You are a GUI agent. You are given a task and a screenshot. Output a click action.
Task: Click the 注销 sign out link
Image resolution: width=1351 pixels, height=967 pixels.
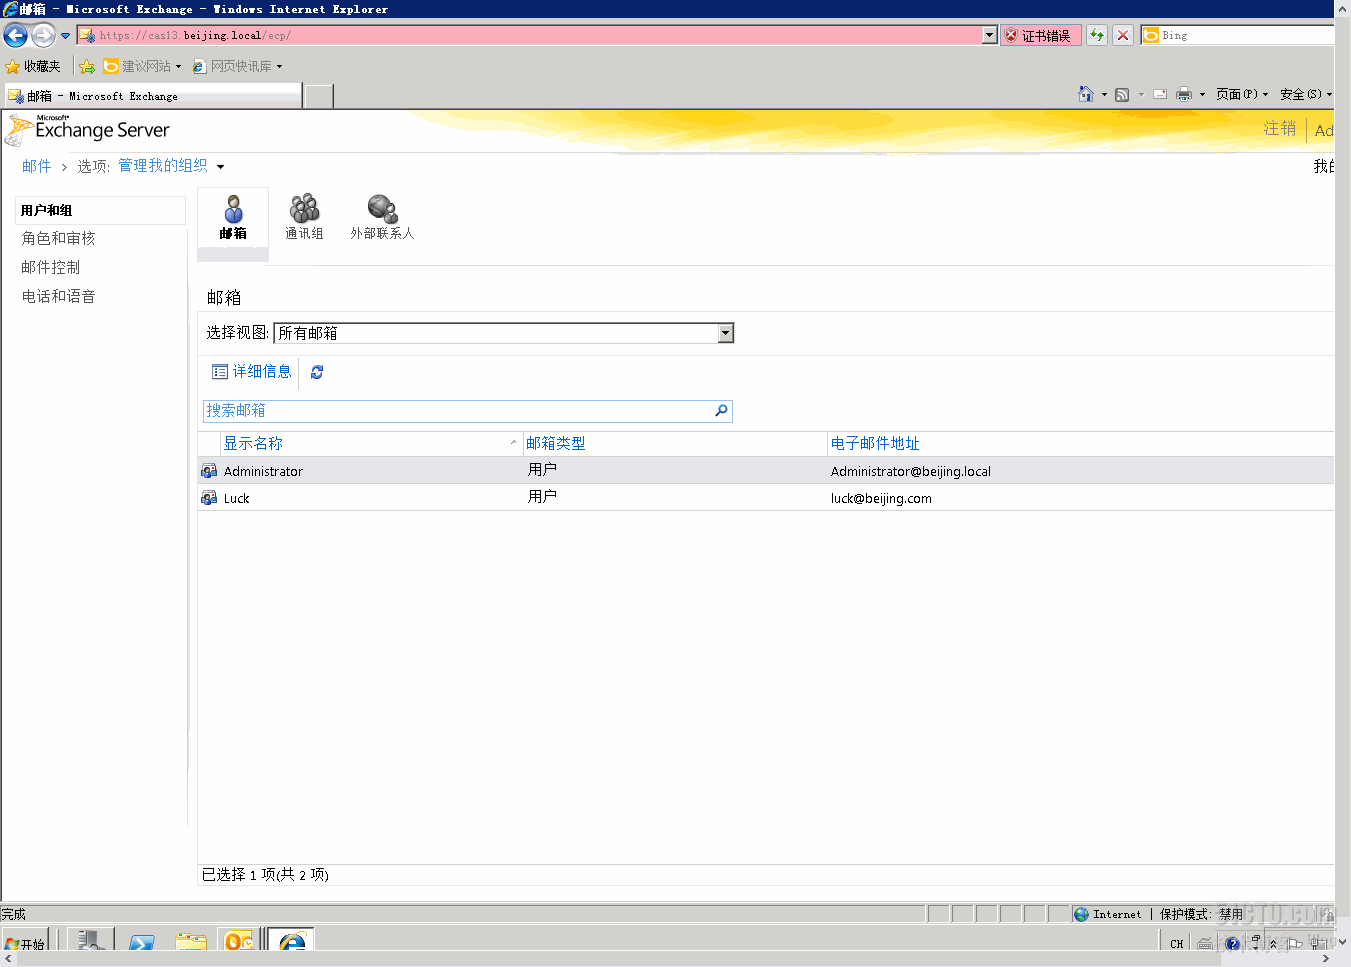coord(1279,129)
